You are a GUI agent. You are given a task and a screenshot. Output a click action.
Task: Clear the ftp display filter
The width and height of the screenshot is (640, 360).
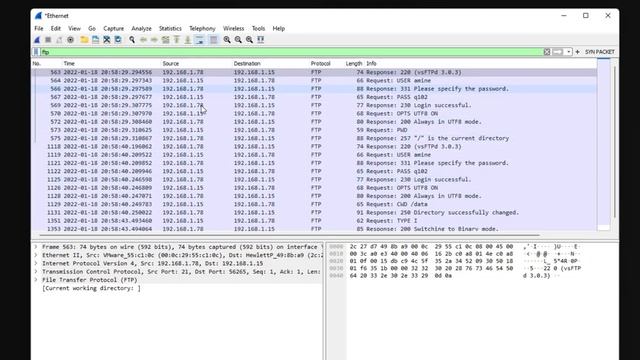coord(547,52)
